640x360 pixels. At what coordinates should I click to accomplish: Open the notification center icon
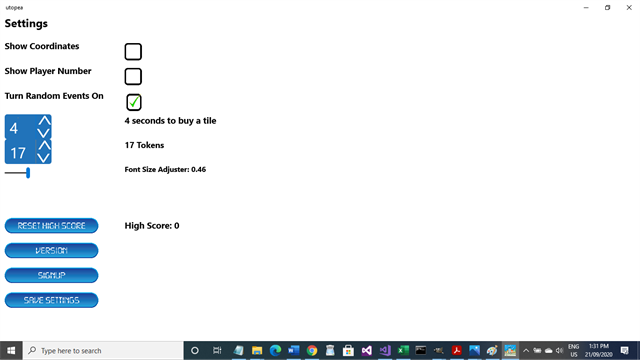pyautogui.click(x=624, y=351)
